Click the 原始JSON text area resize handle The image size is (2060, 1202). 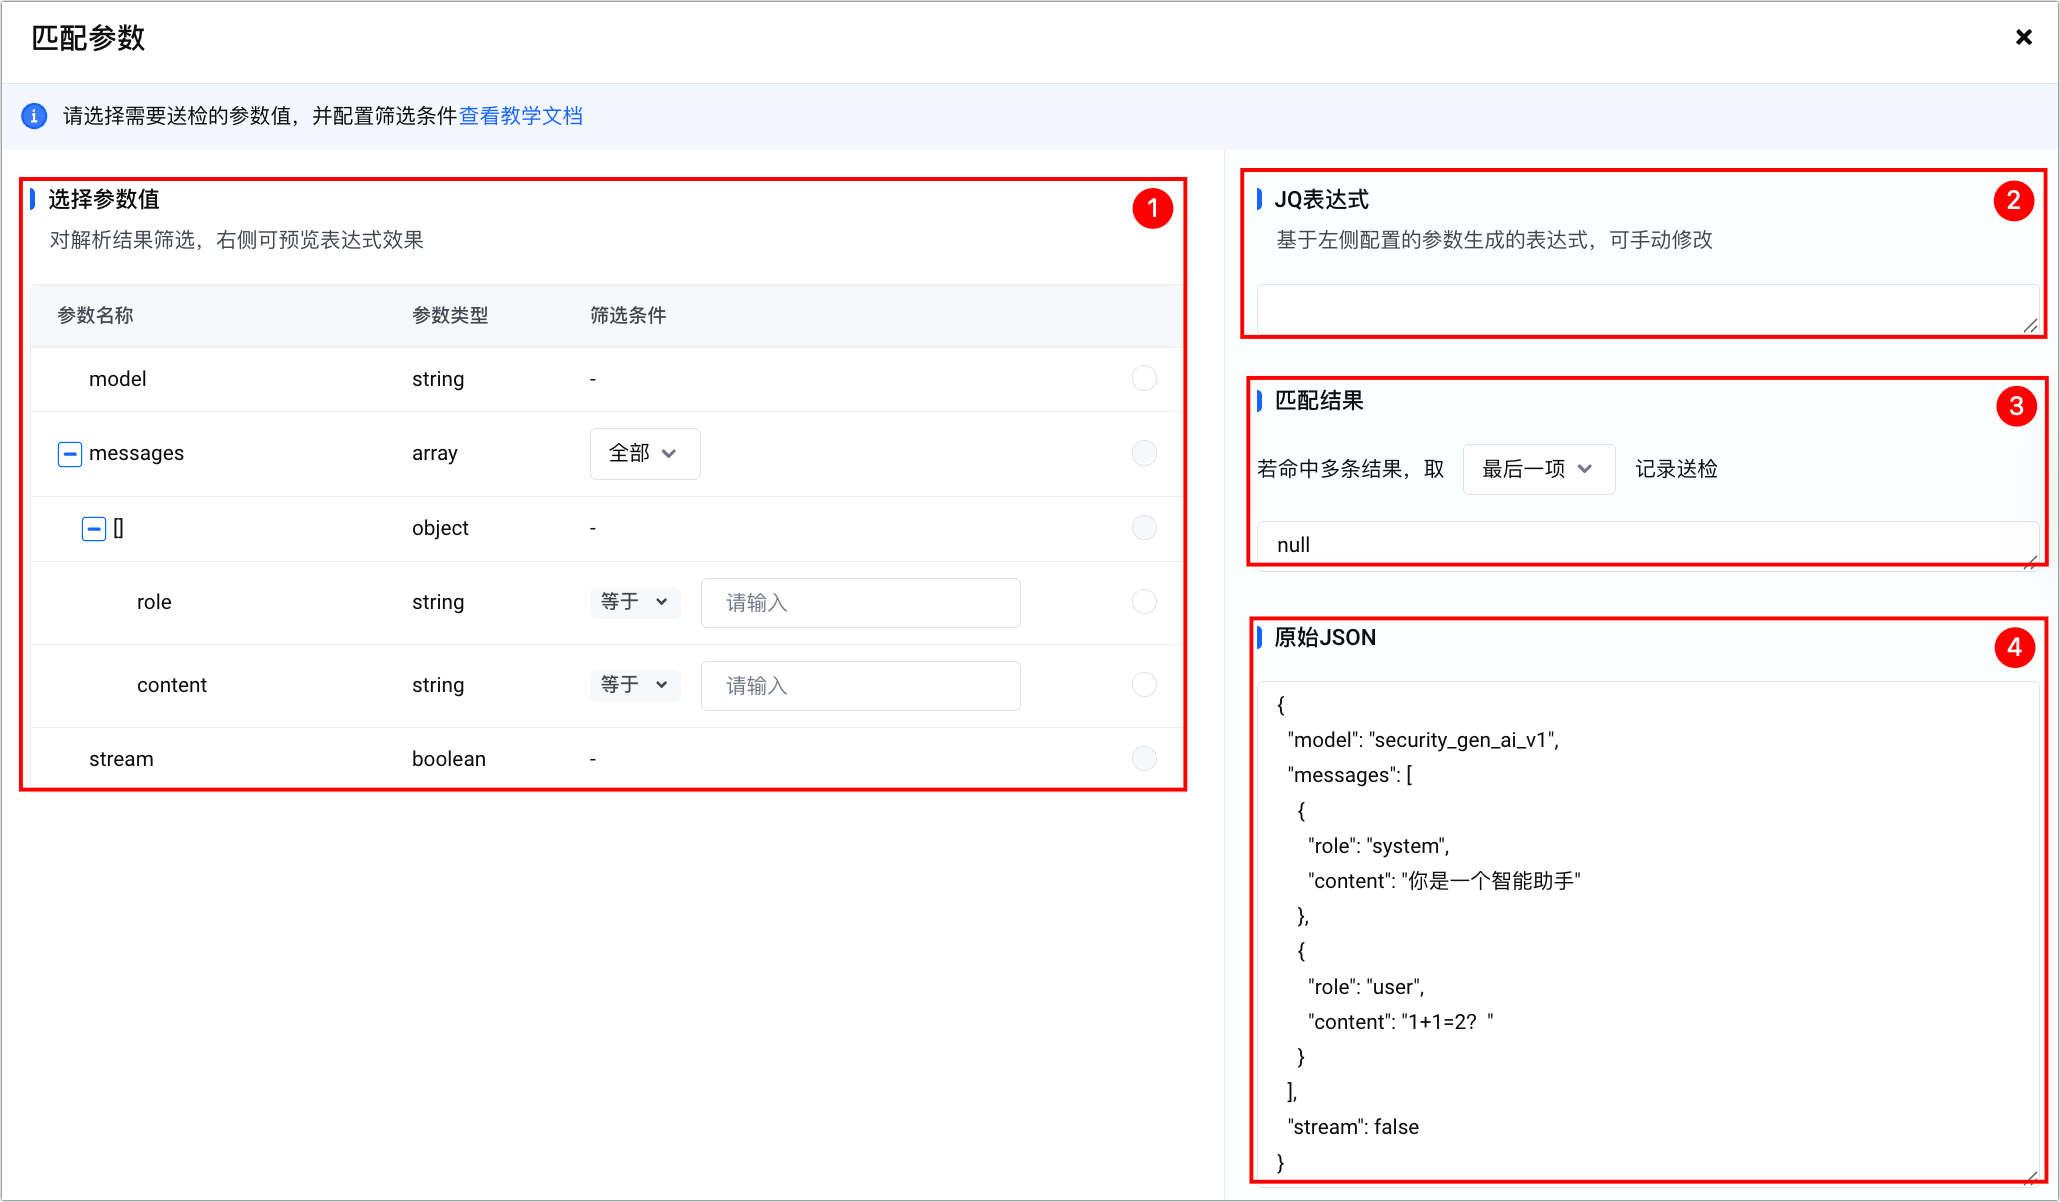click(2030, 1178)
